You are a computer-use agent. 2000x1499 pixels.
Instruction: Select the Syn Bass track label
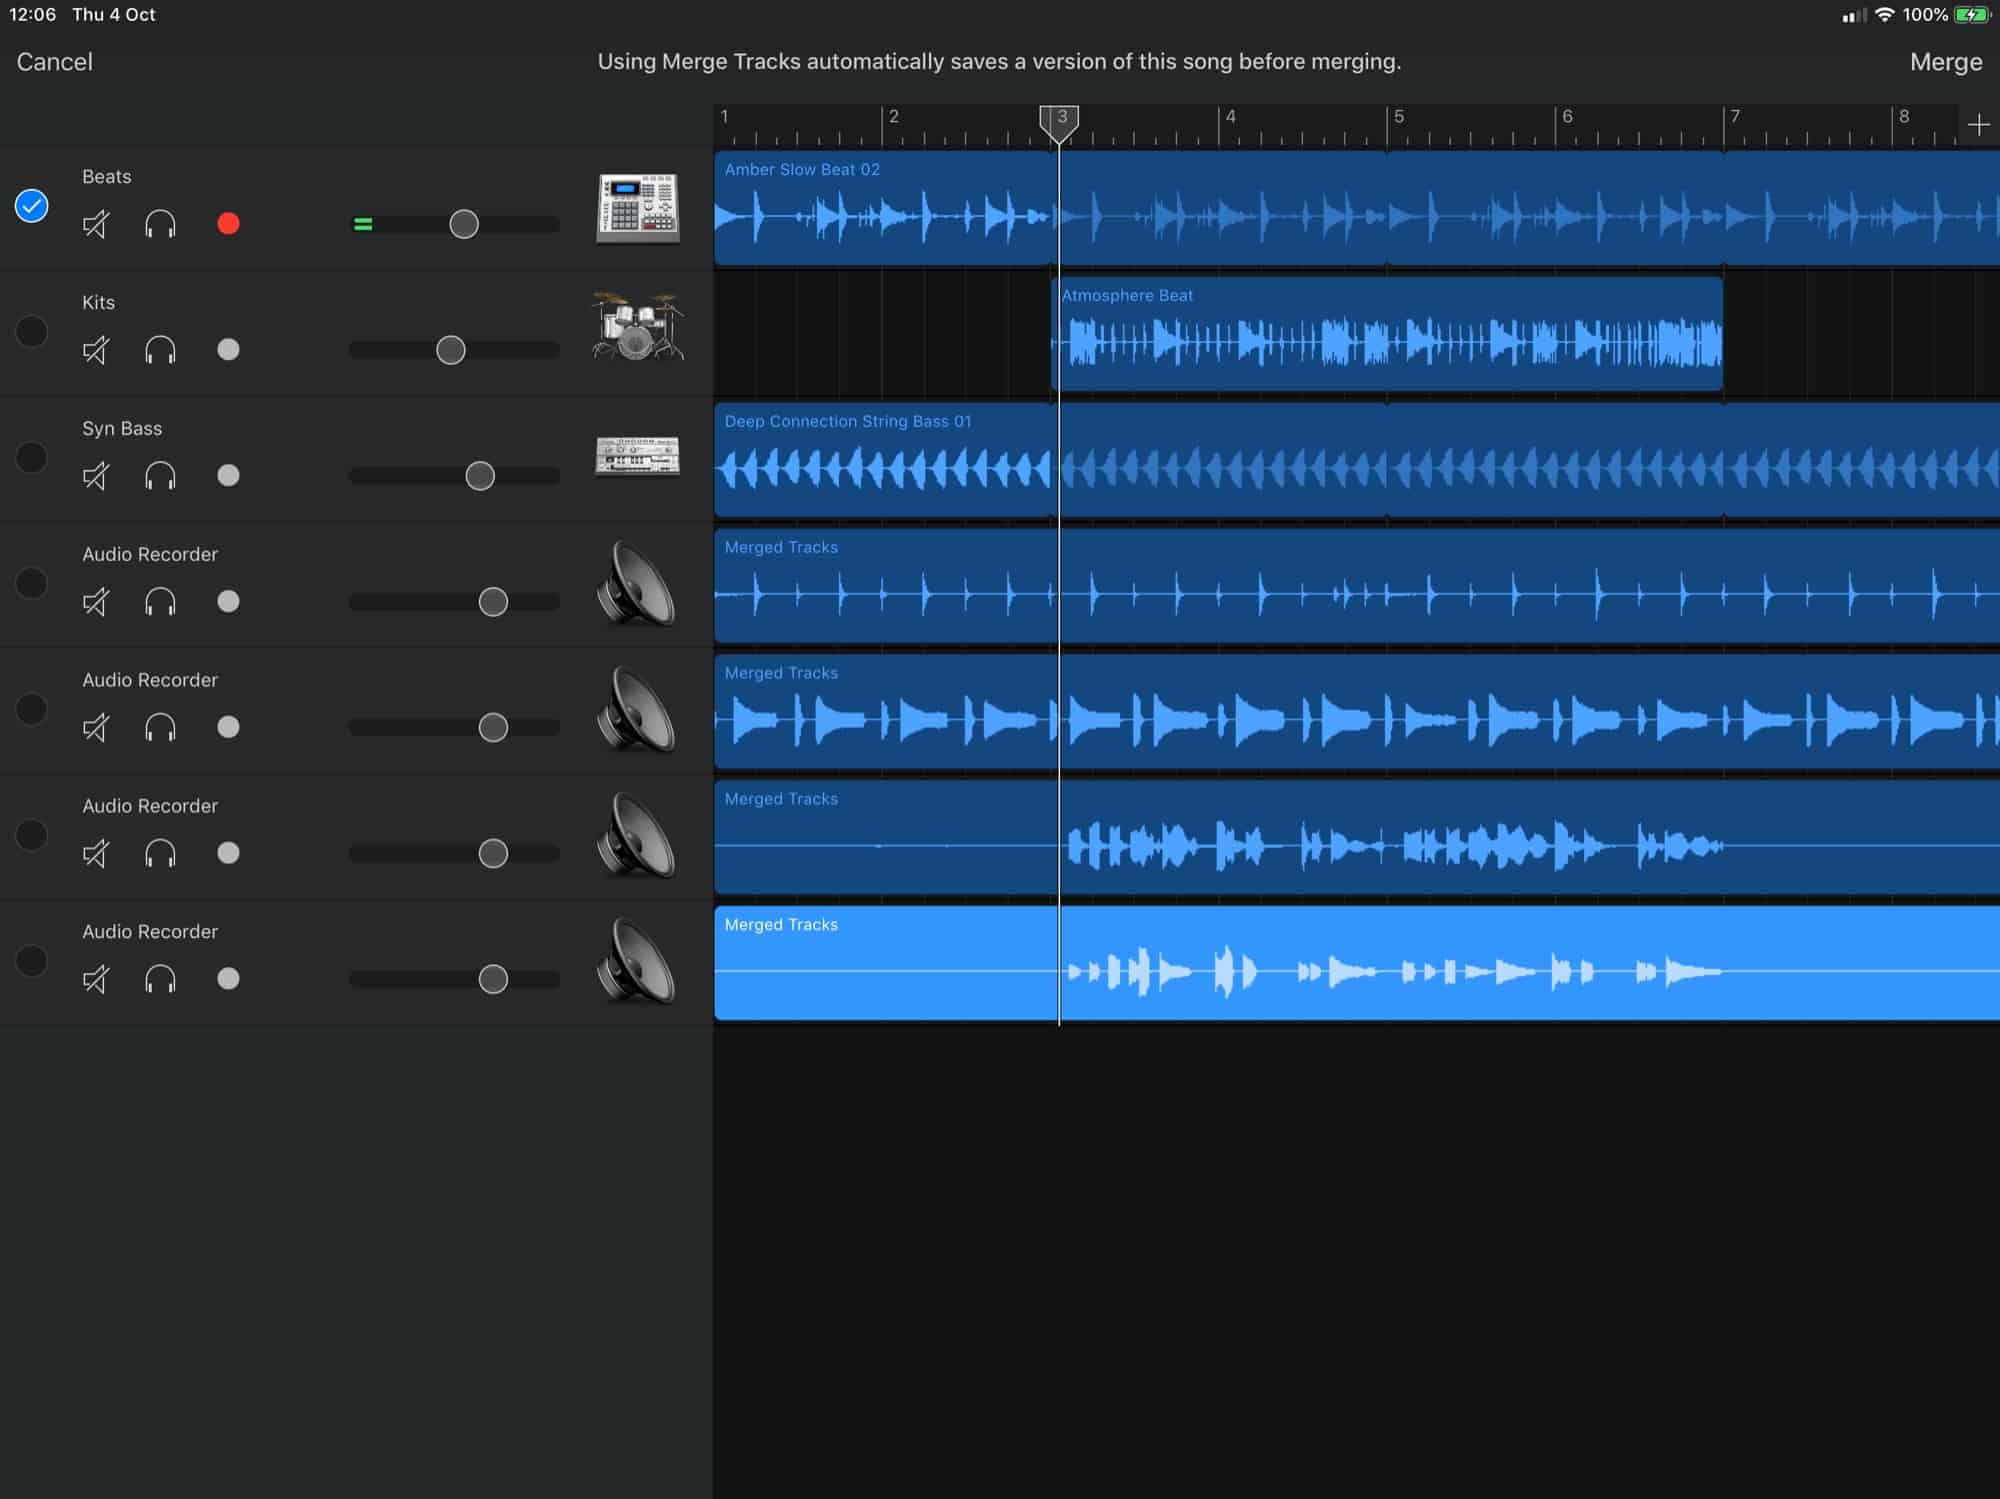[x=123, y=427]
